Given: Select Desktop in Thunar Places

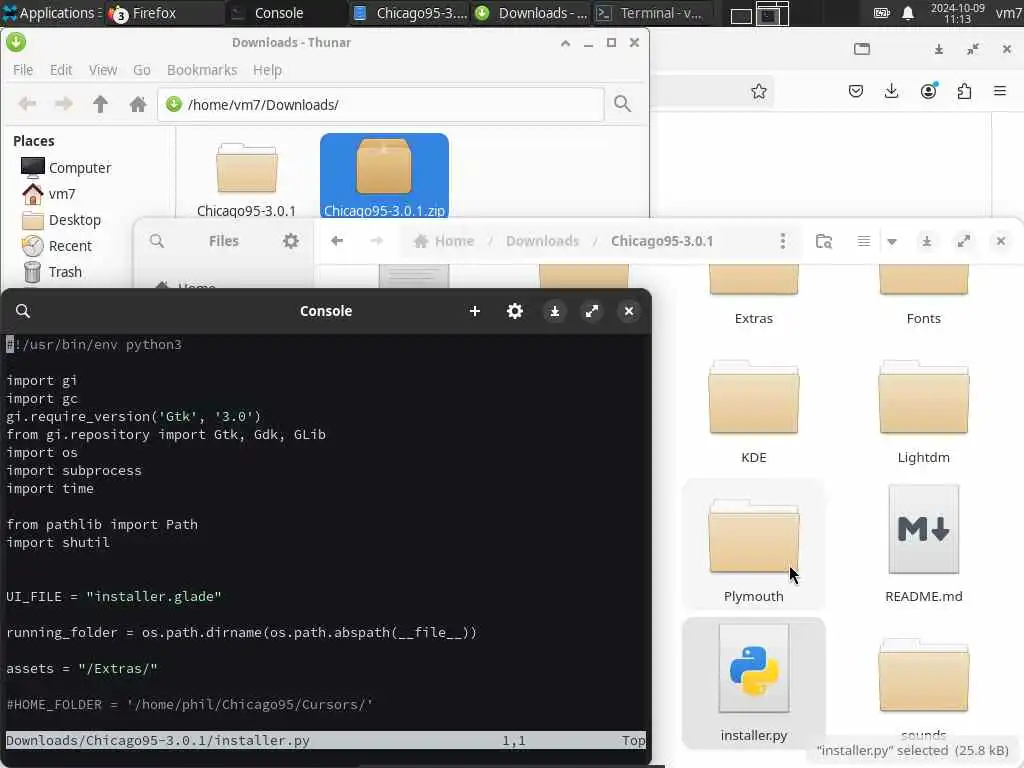Looking at the screenshot, I should pos(61,220).
